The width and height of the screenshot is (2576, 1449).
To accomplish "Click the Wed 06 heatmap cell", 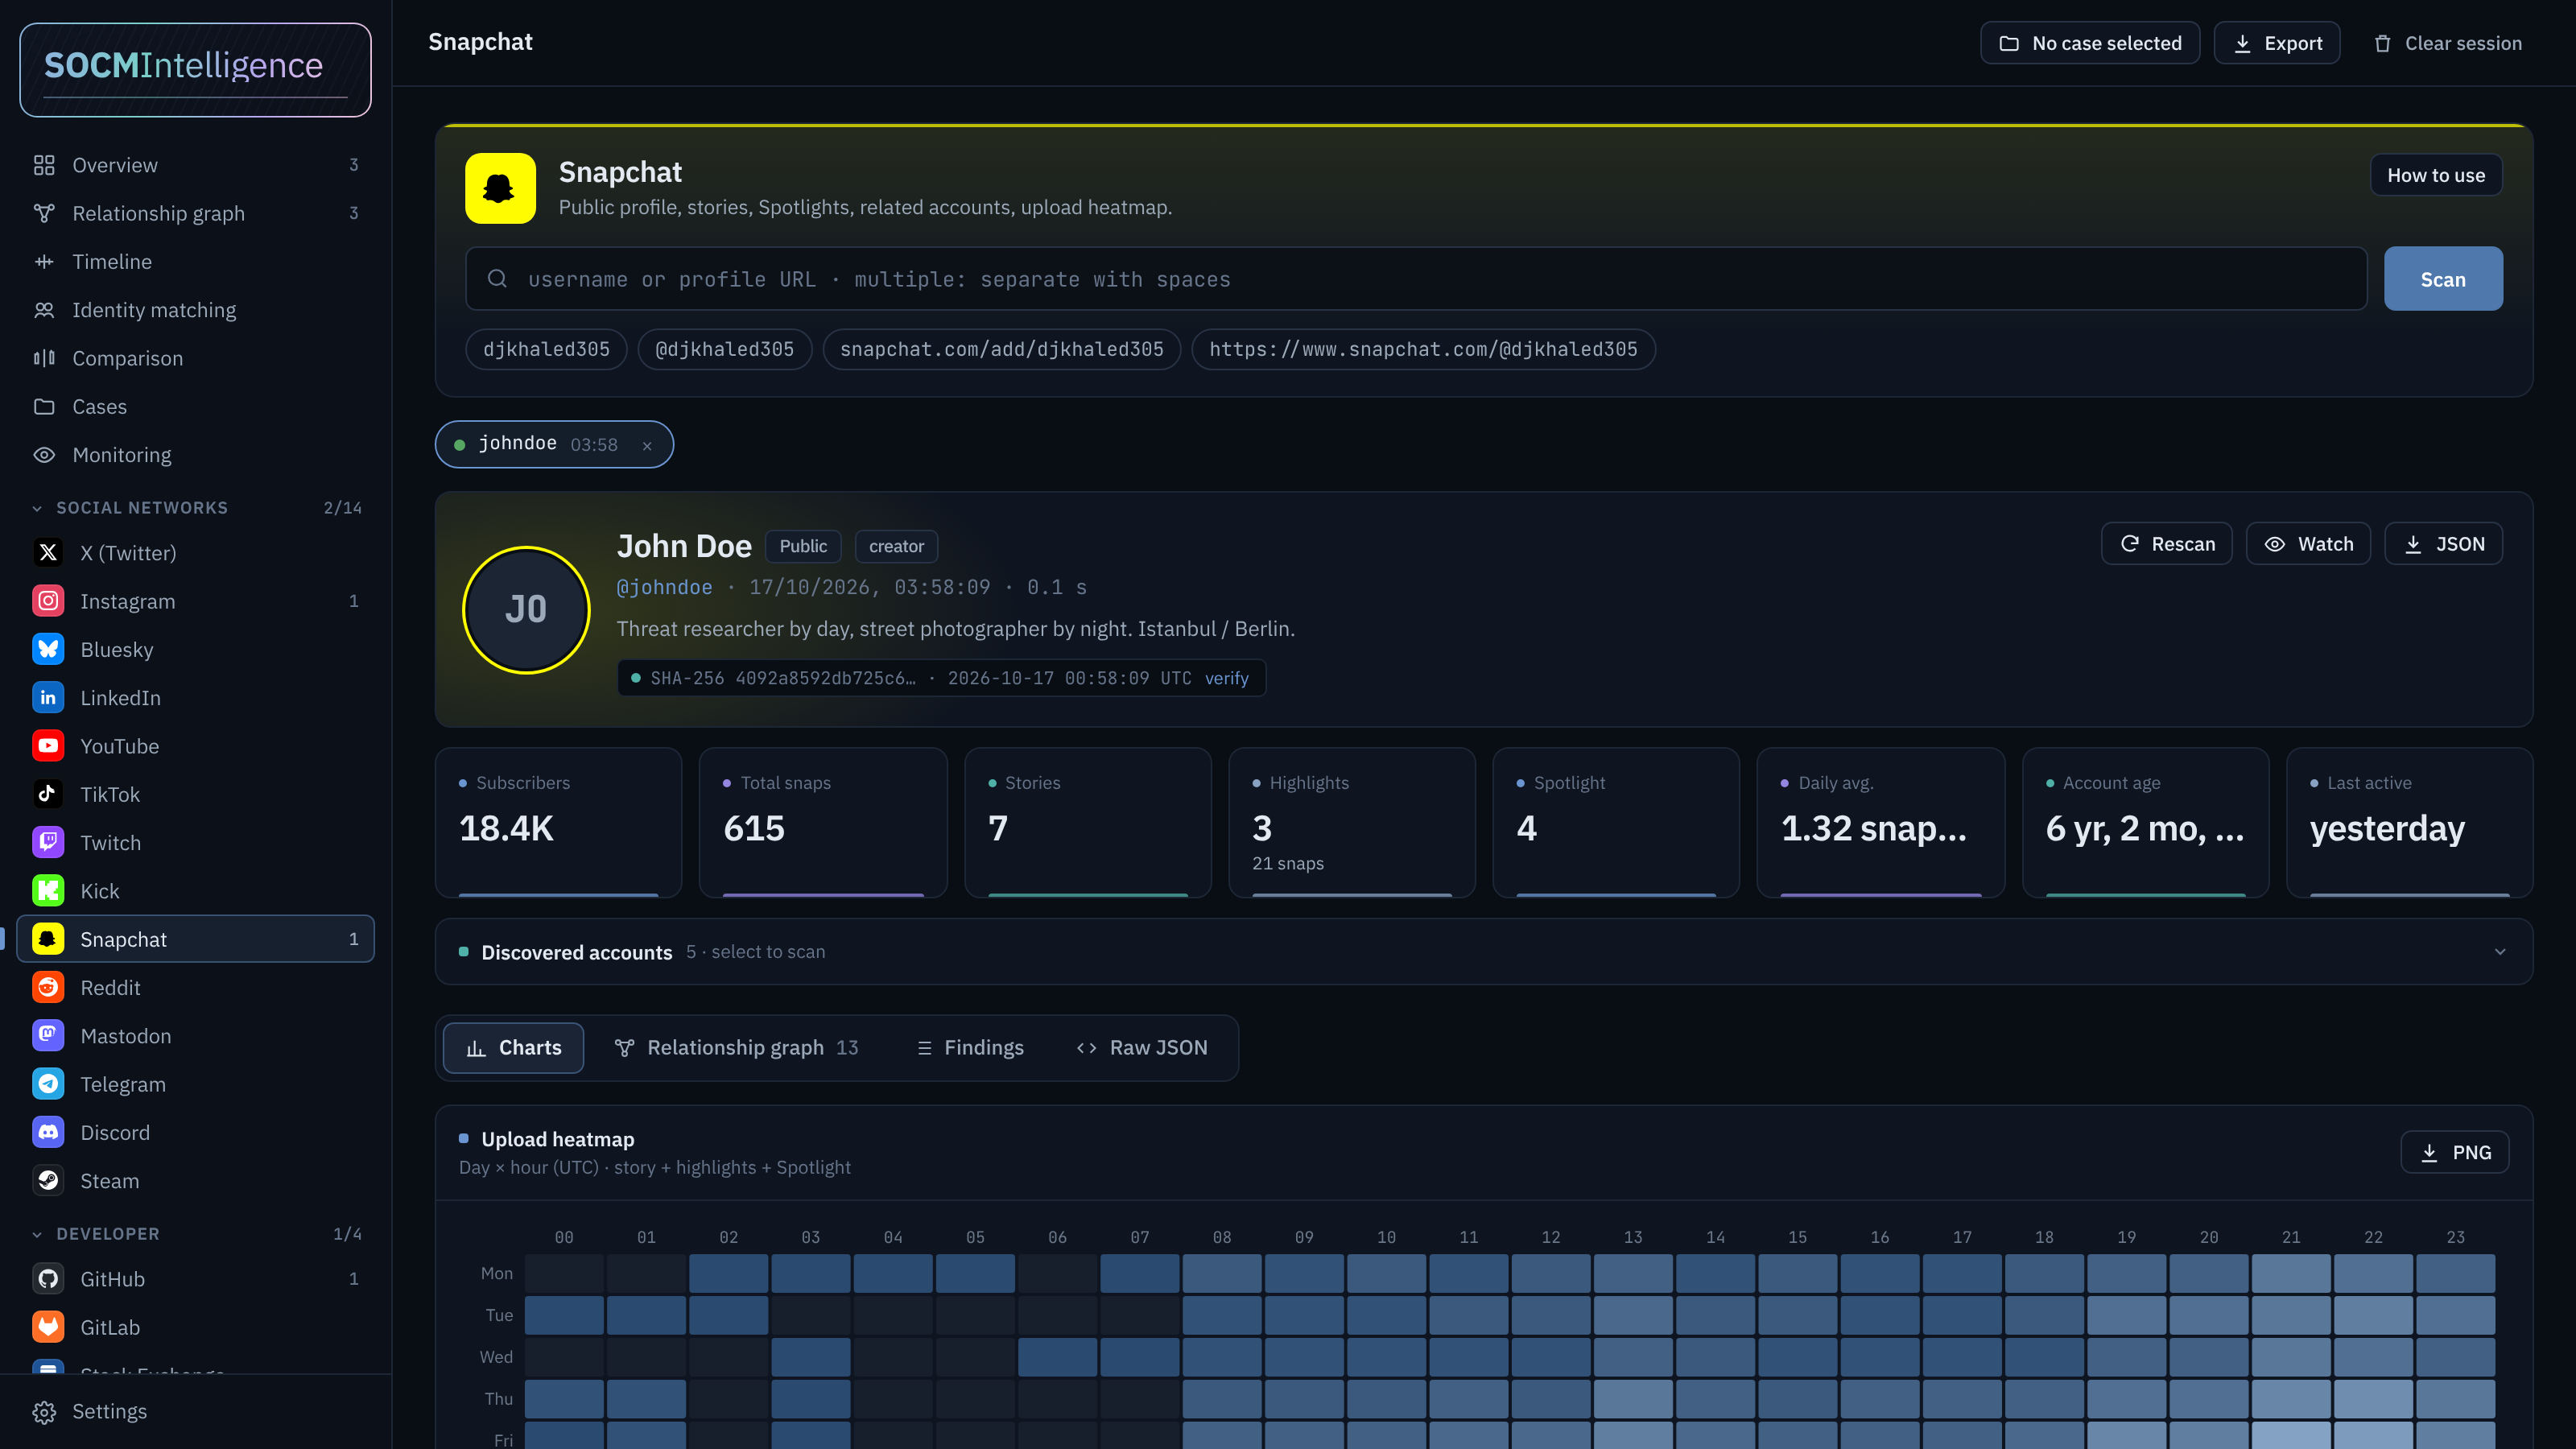I will point(1057,1358).
